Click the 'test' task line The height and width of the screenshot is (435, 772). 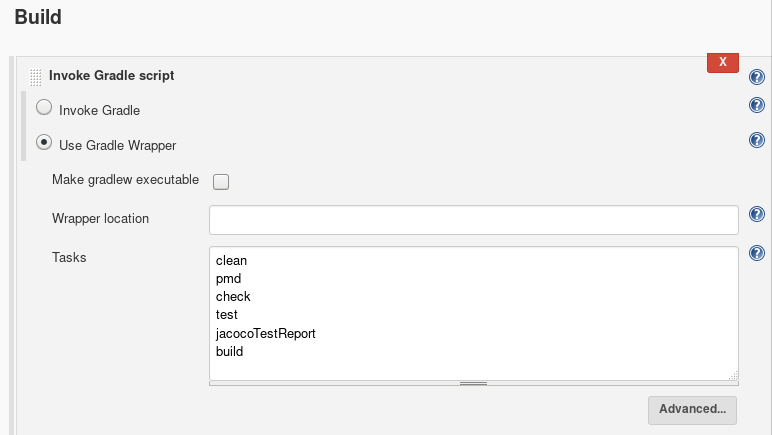226,314
